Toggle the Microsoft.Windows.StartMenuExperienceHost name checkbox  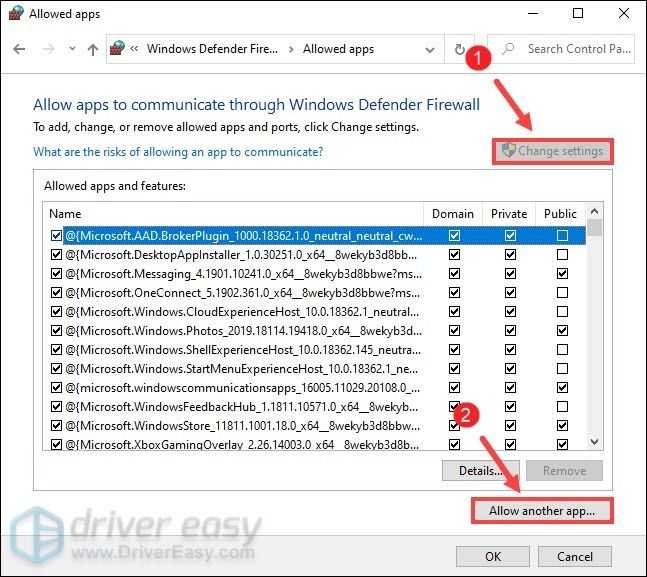coord(56,369)
